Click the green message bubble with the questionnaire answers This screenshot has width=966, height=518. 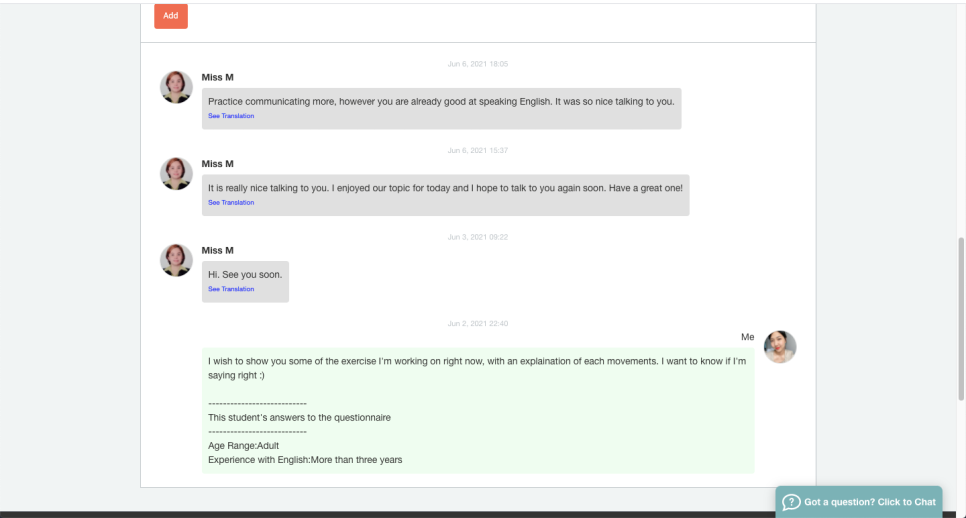(x=478, y=410)
